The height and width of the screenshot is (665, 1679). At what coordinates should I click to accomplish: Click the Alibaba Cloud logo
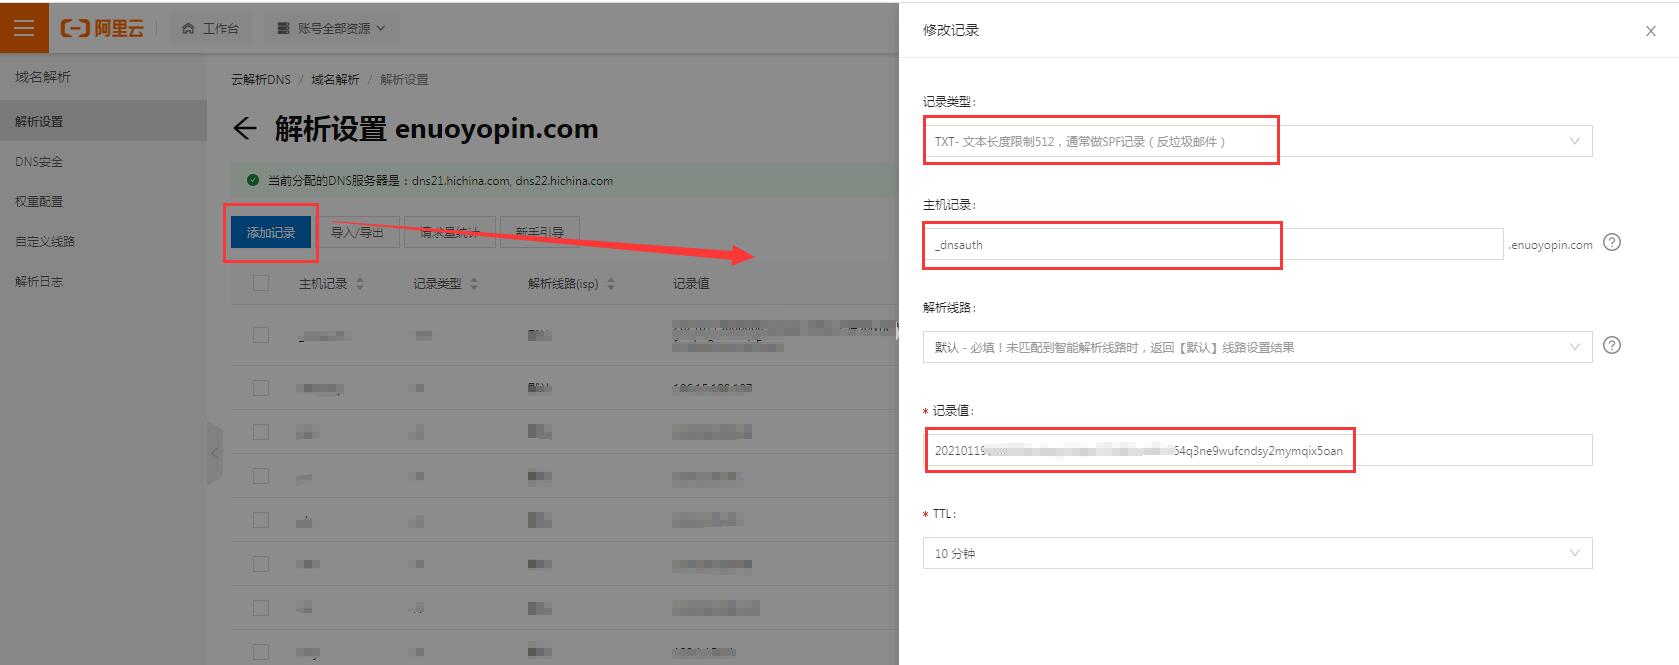click(x=102, y=28)
